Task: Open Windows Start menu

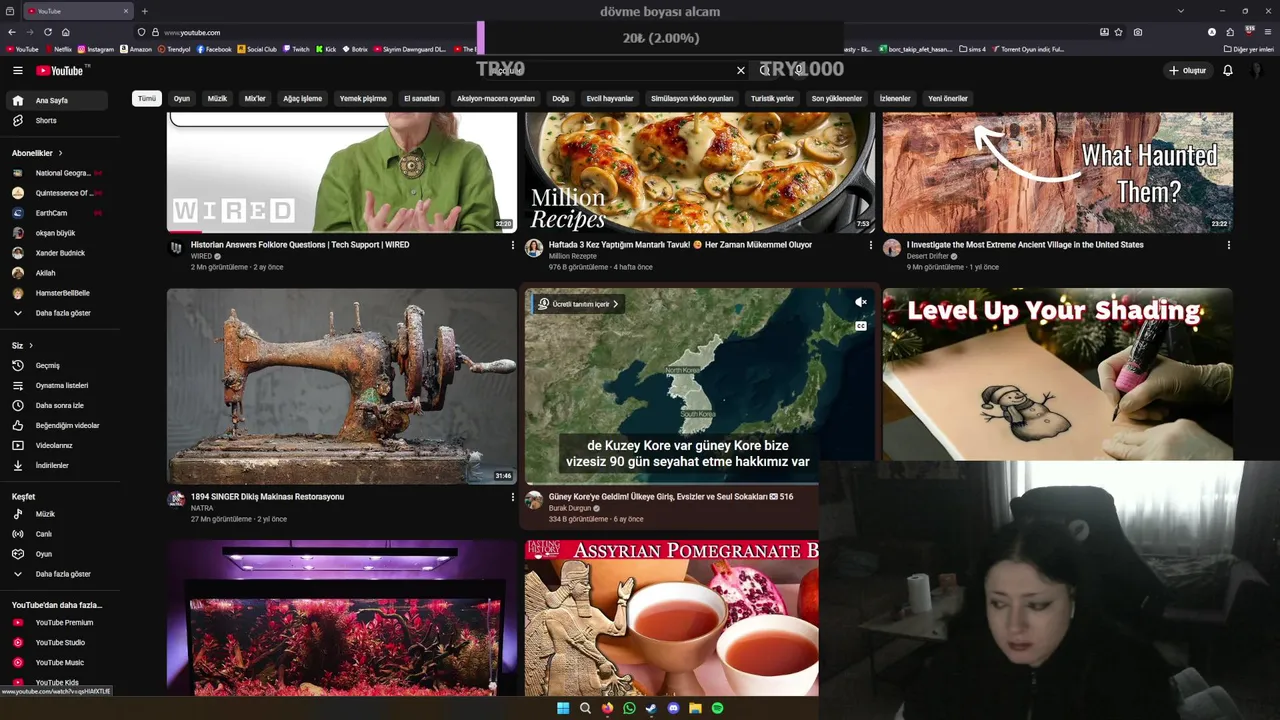Action: point(563,708)
